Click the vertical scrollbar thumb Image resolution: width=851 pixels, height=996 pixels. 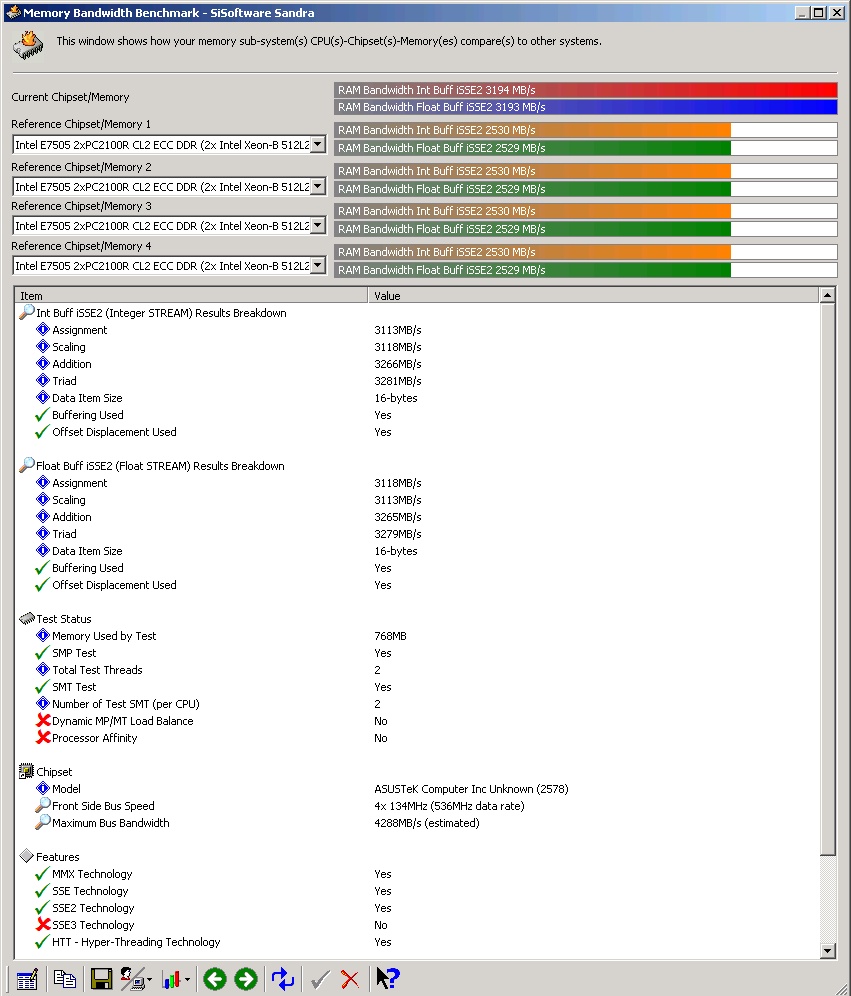coord(827,579)
